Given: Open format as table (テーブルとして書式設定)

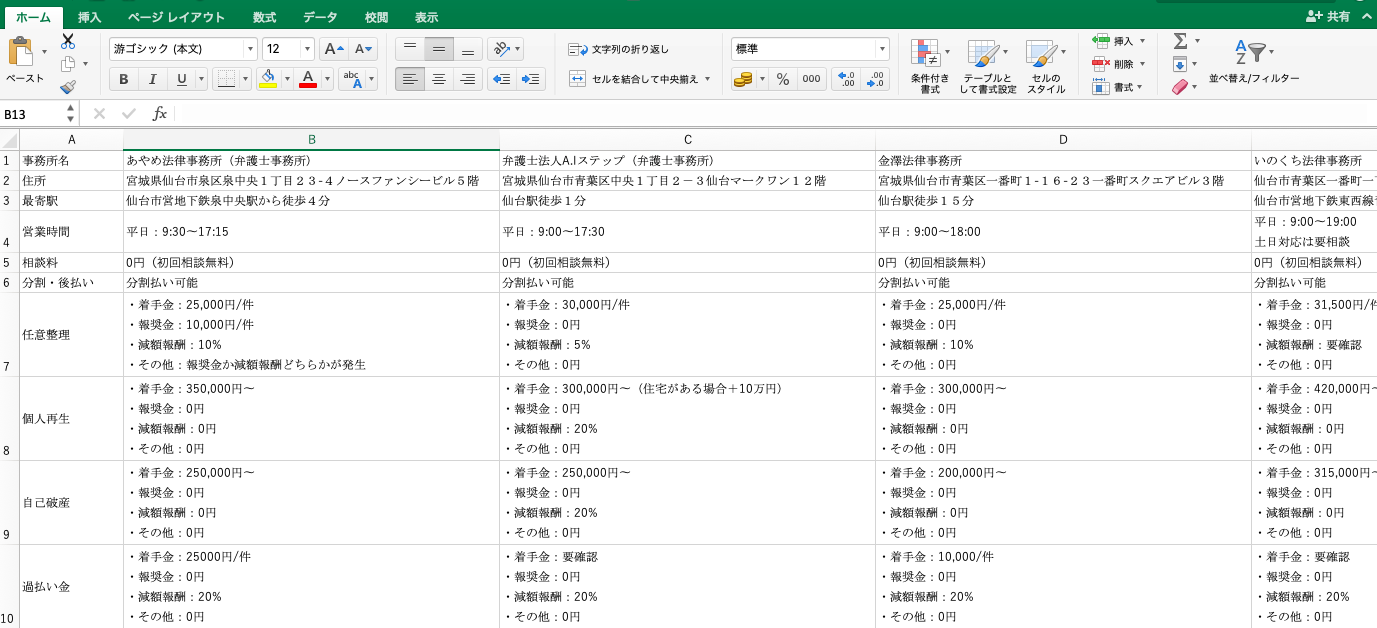Looking at the screenshot, I should tap(987, 66).
